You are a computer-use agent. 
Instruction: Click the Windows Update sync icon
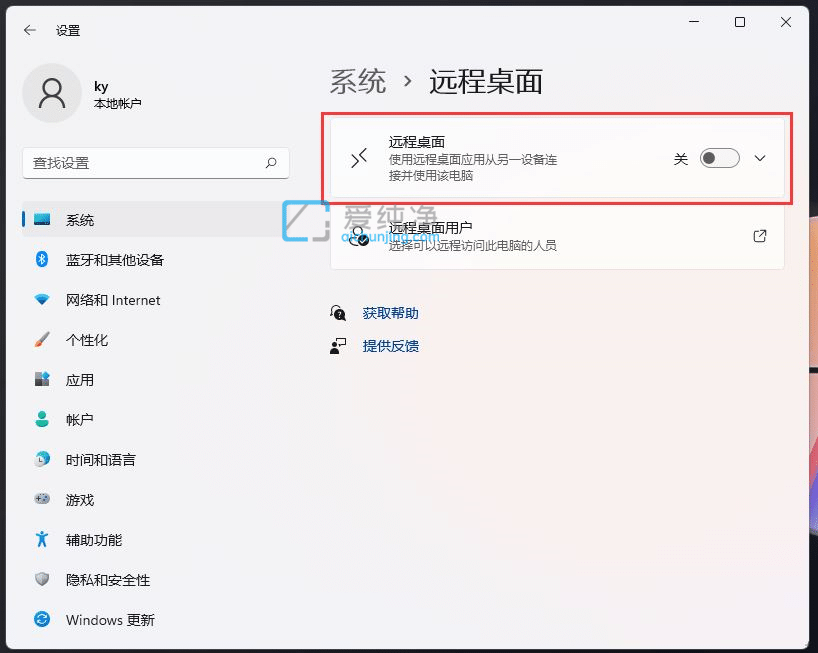click(42, 619)
